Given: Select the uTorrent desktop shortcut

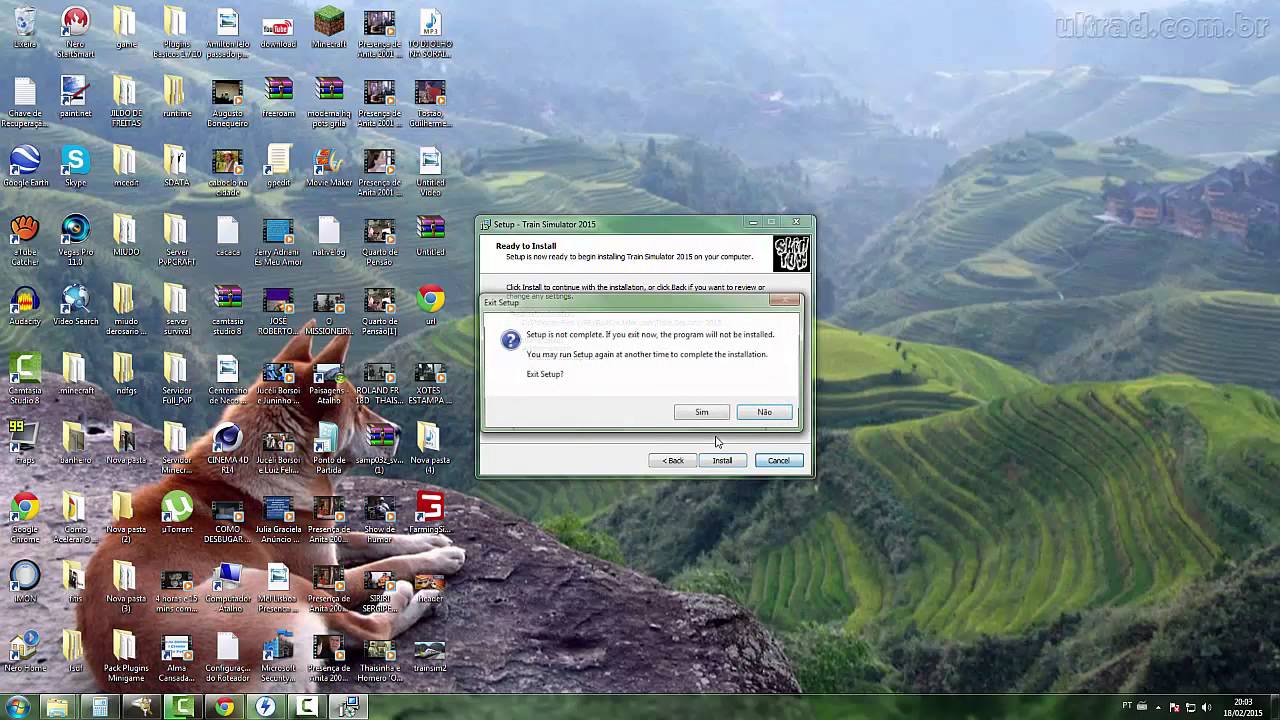Looking at the screenshot, I should click(177, 513).
